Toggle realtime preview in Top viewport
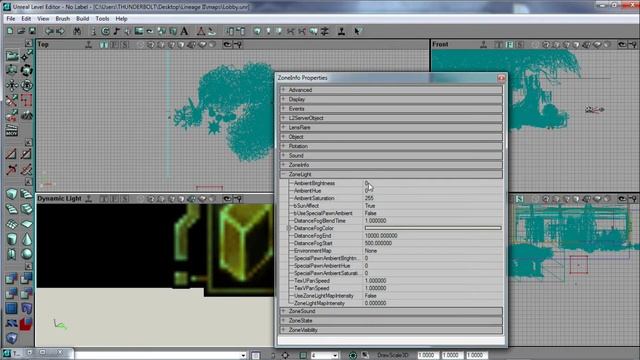Image resolution: width=640 pixels, height=360 pixels. pos(88,44)
